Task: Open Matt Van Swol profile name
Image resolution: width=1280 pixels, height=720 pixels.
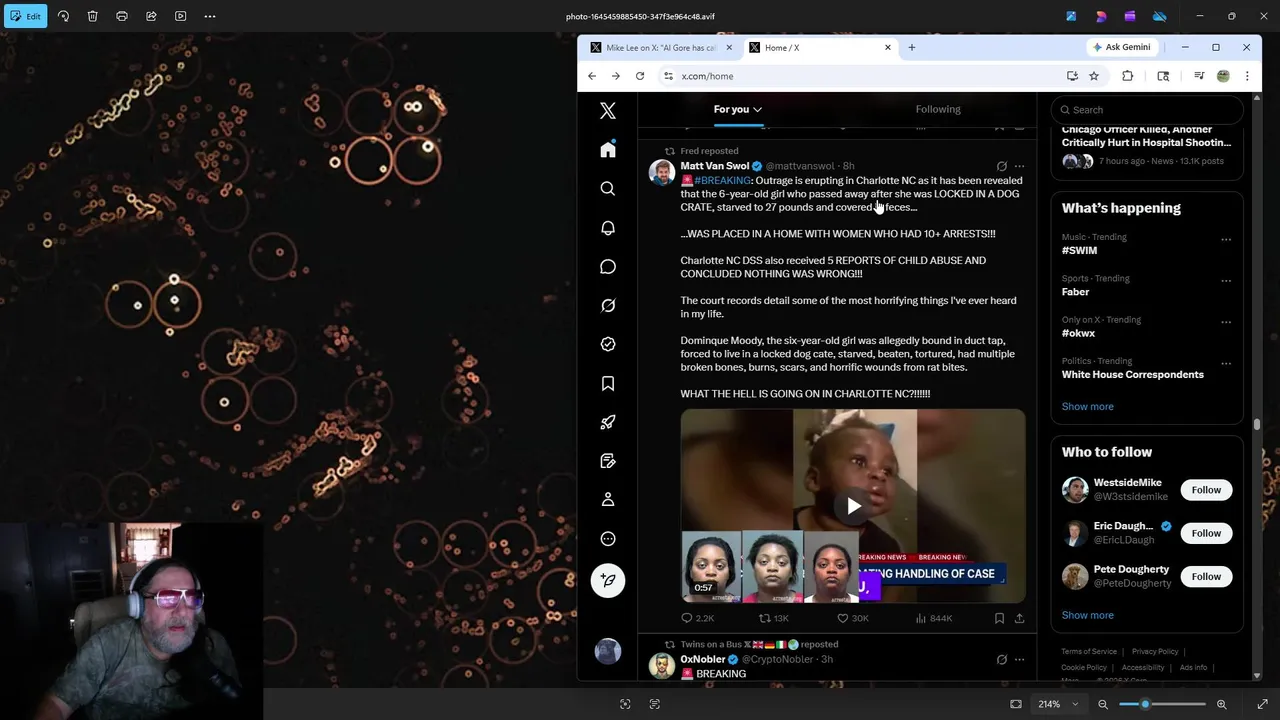Action: pyautogui.click(x=714, y=166)
